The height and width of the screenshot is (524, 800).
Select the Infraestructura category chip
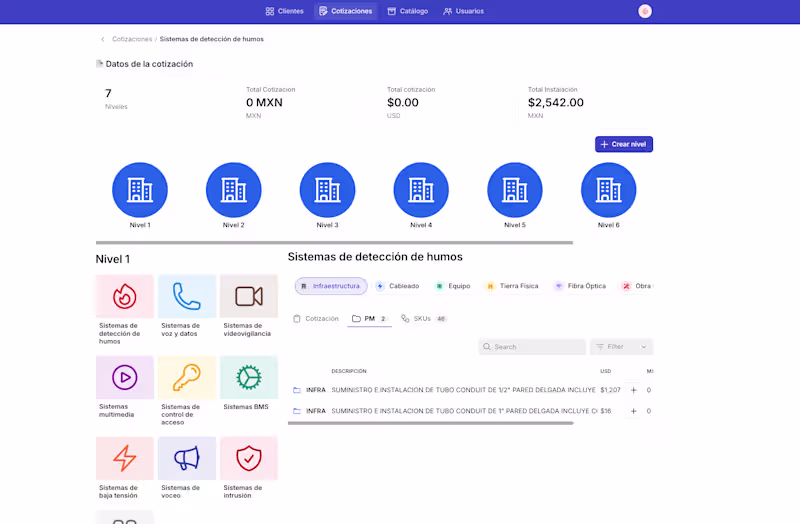coord(331,286)
